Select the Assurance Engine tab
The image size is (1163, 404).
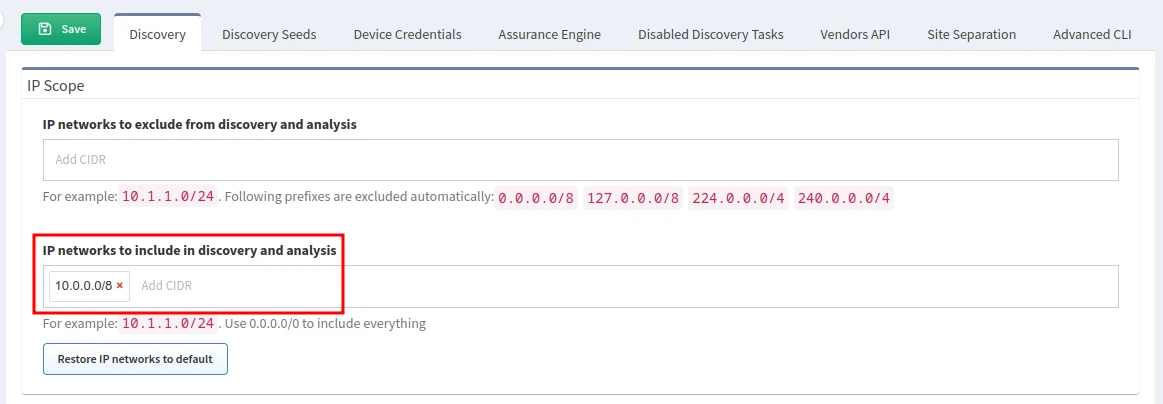pyautogui.click(x=549, y=34)
